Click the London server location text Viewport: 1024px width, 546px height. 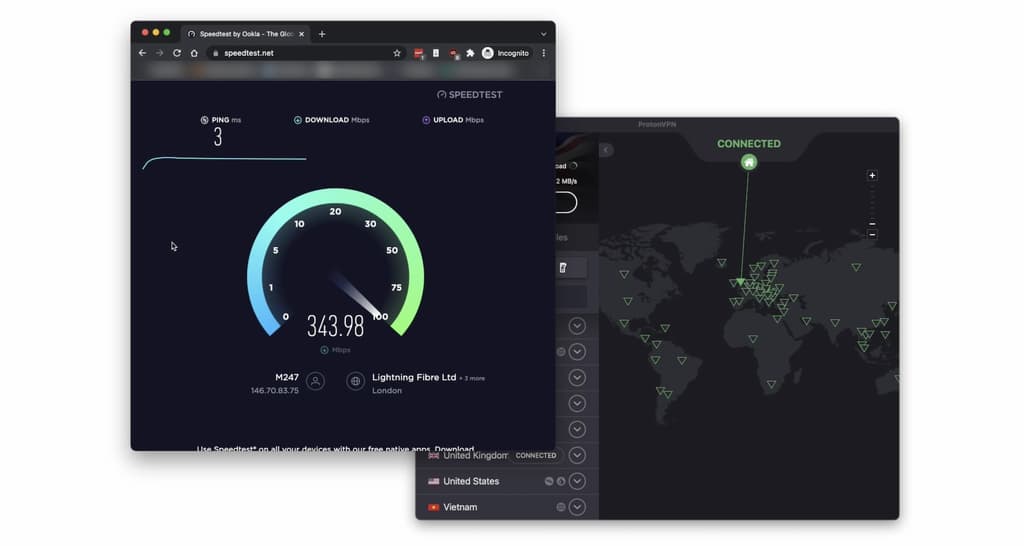pyautogui.click(x=387, y=391)
